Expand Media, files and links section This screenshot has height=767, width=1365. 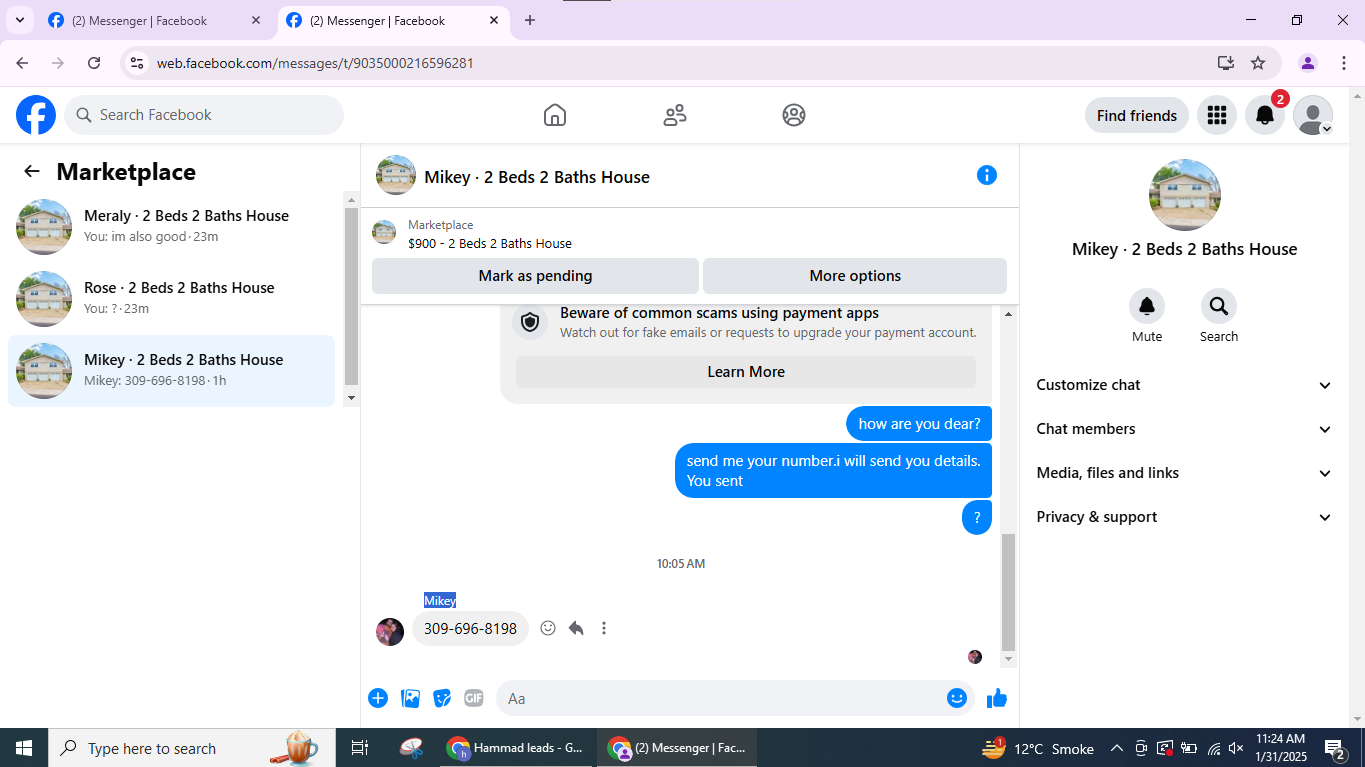[1185, 473]
